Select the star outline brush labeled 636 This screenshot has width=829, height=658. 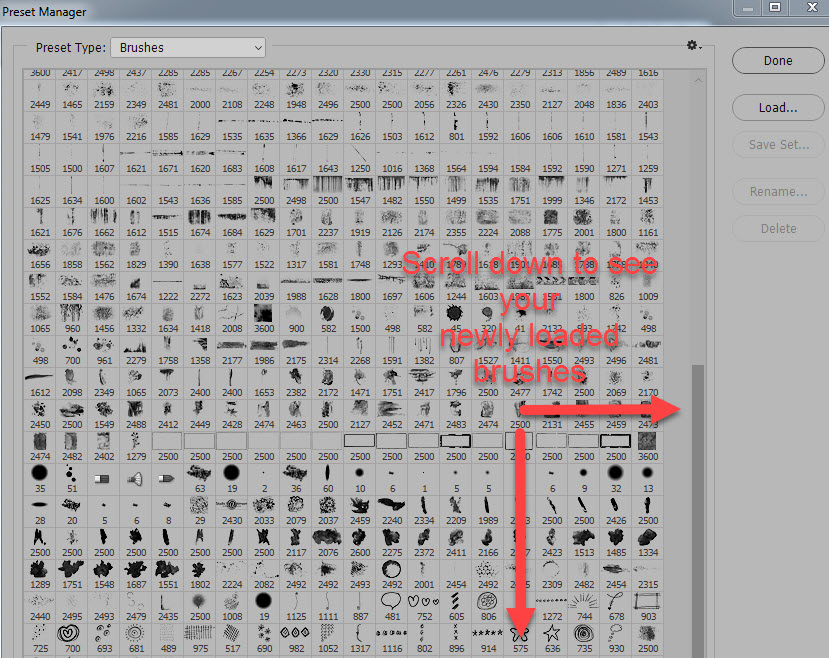coord(552,639)
